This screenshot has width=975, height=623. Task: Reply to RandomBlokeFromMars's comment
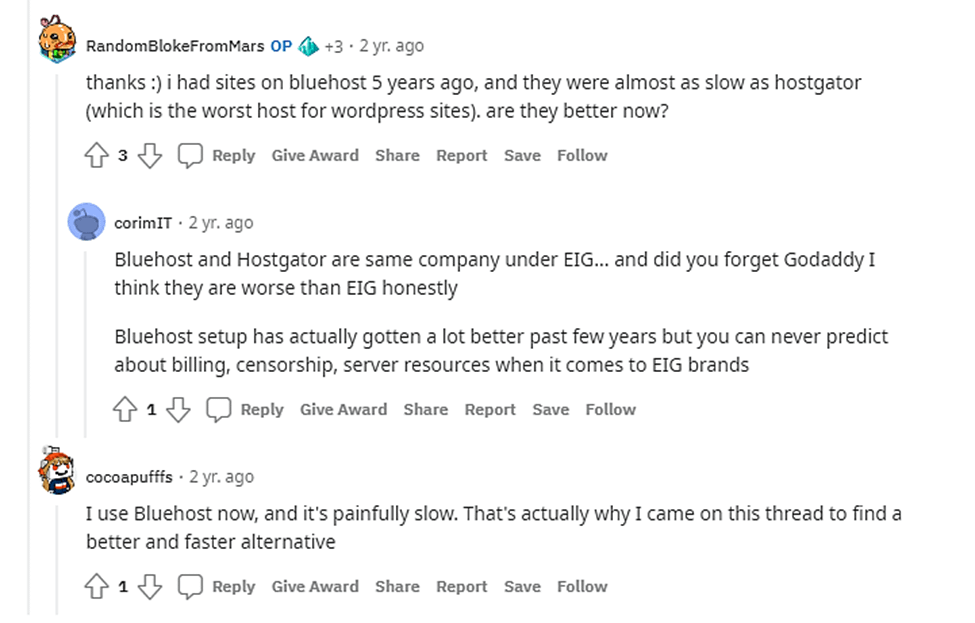coord(235,155)
